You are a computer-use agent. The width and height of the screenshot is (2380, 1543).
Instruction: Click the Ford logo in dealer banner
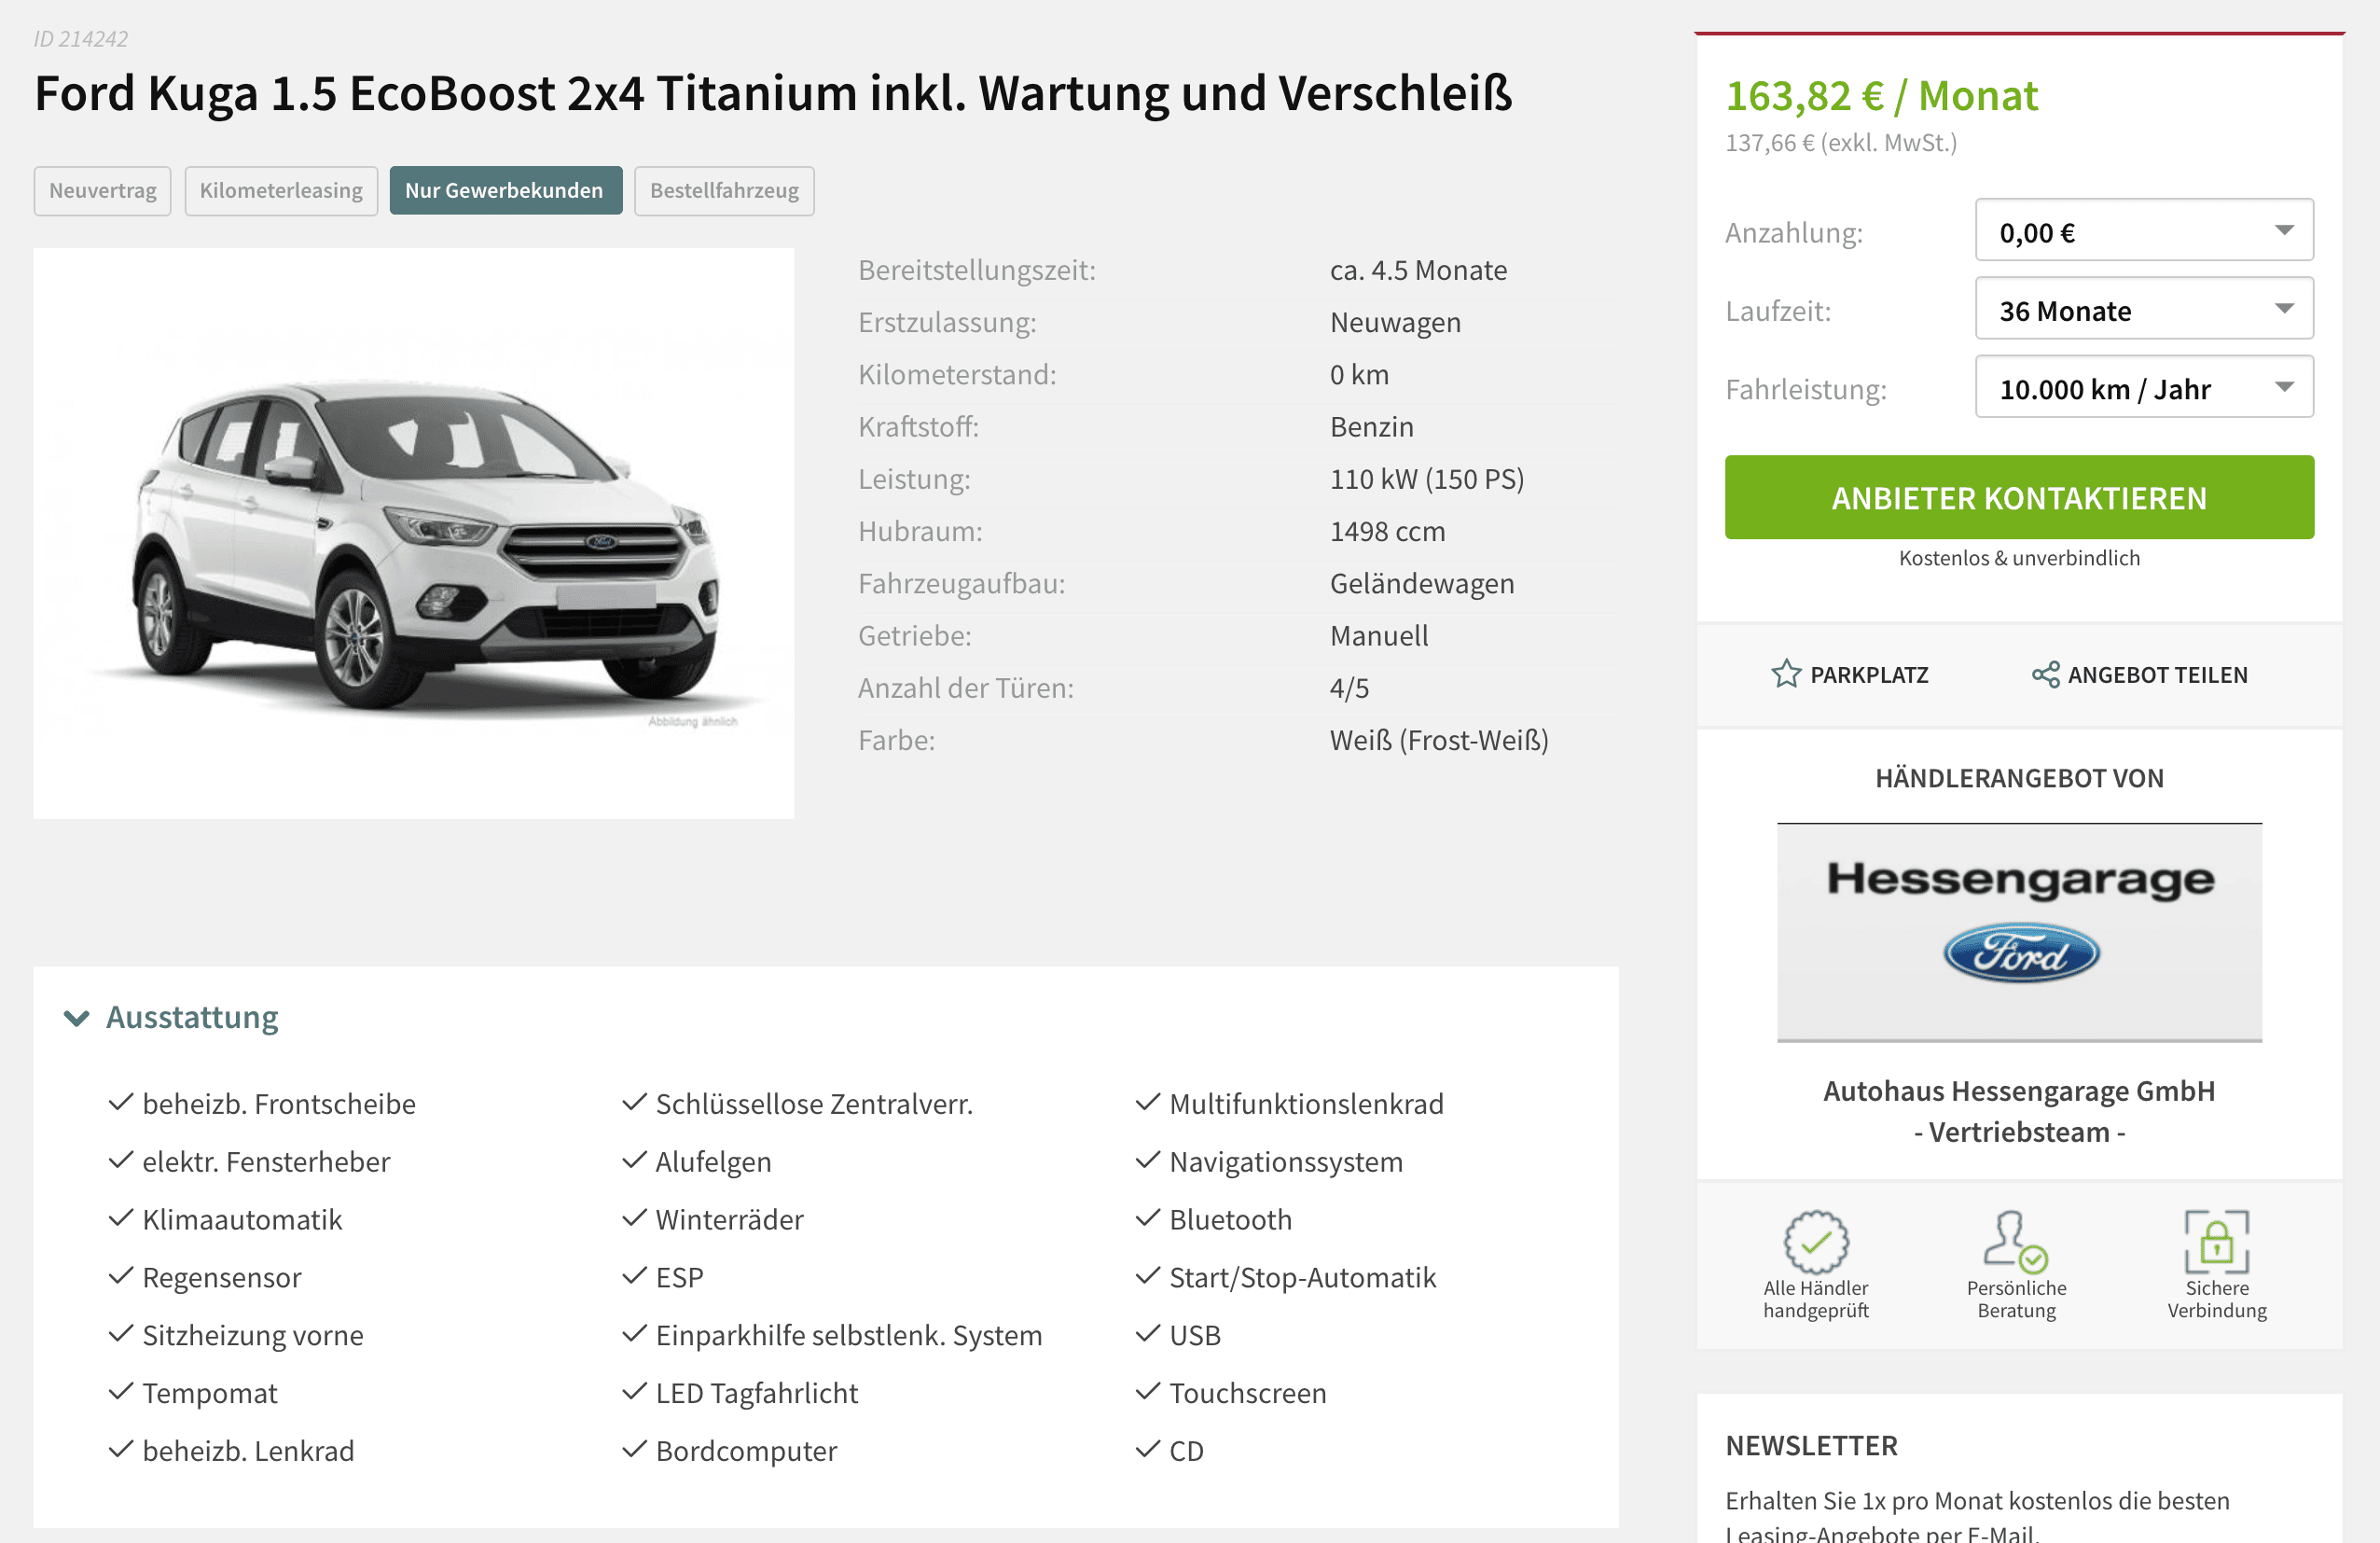[x=2021, y=953]
